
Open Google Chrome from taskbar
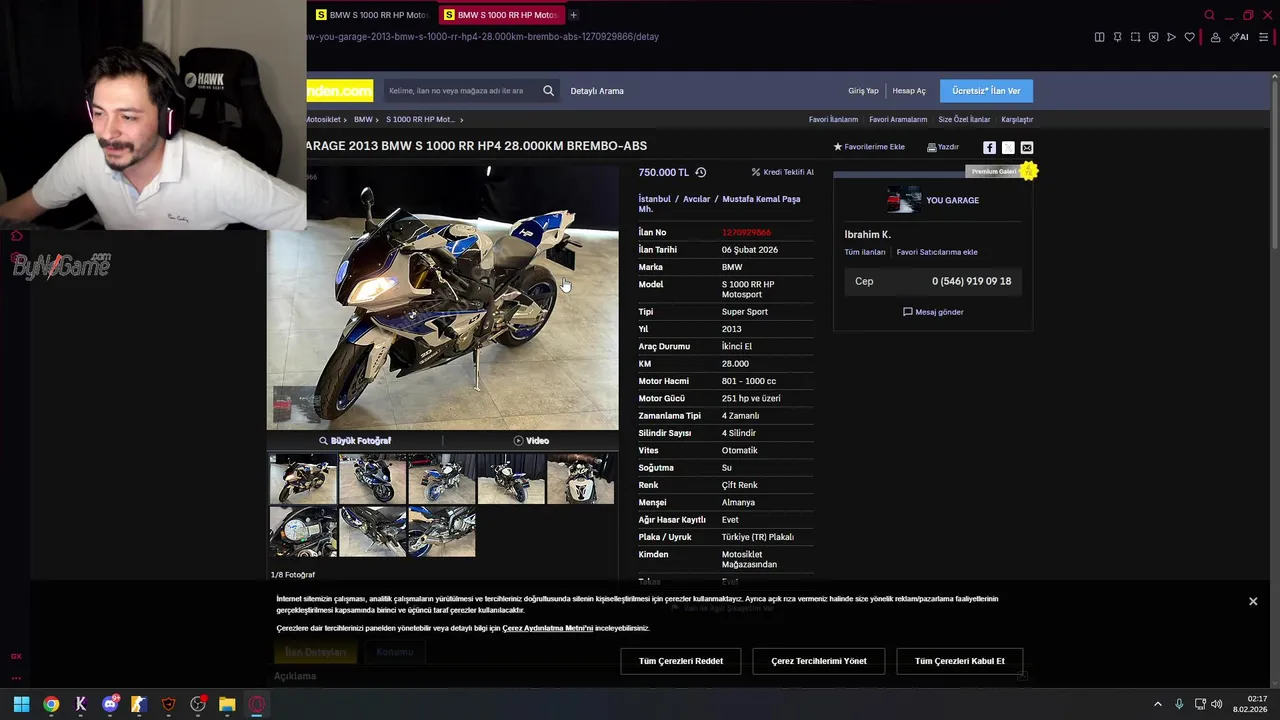point(51,704)
